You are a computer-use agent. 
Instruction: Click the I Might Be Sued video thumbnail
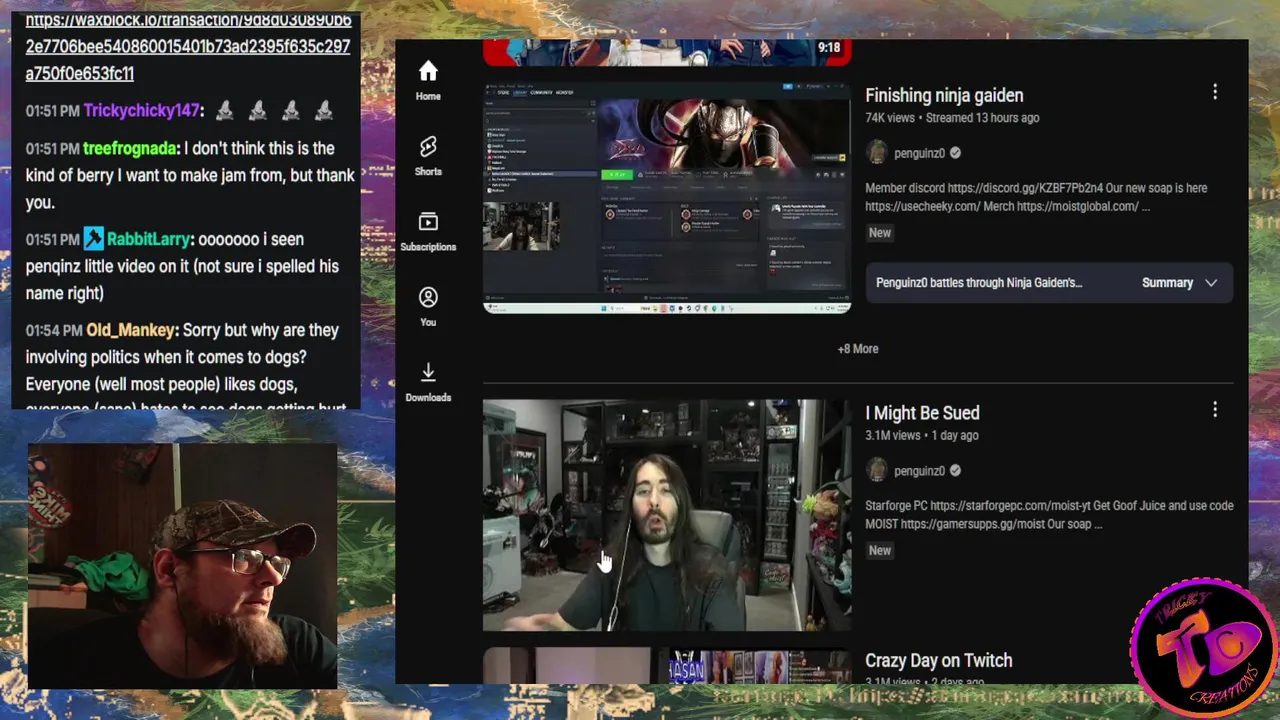(x=667, y=515)
